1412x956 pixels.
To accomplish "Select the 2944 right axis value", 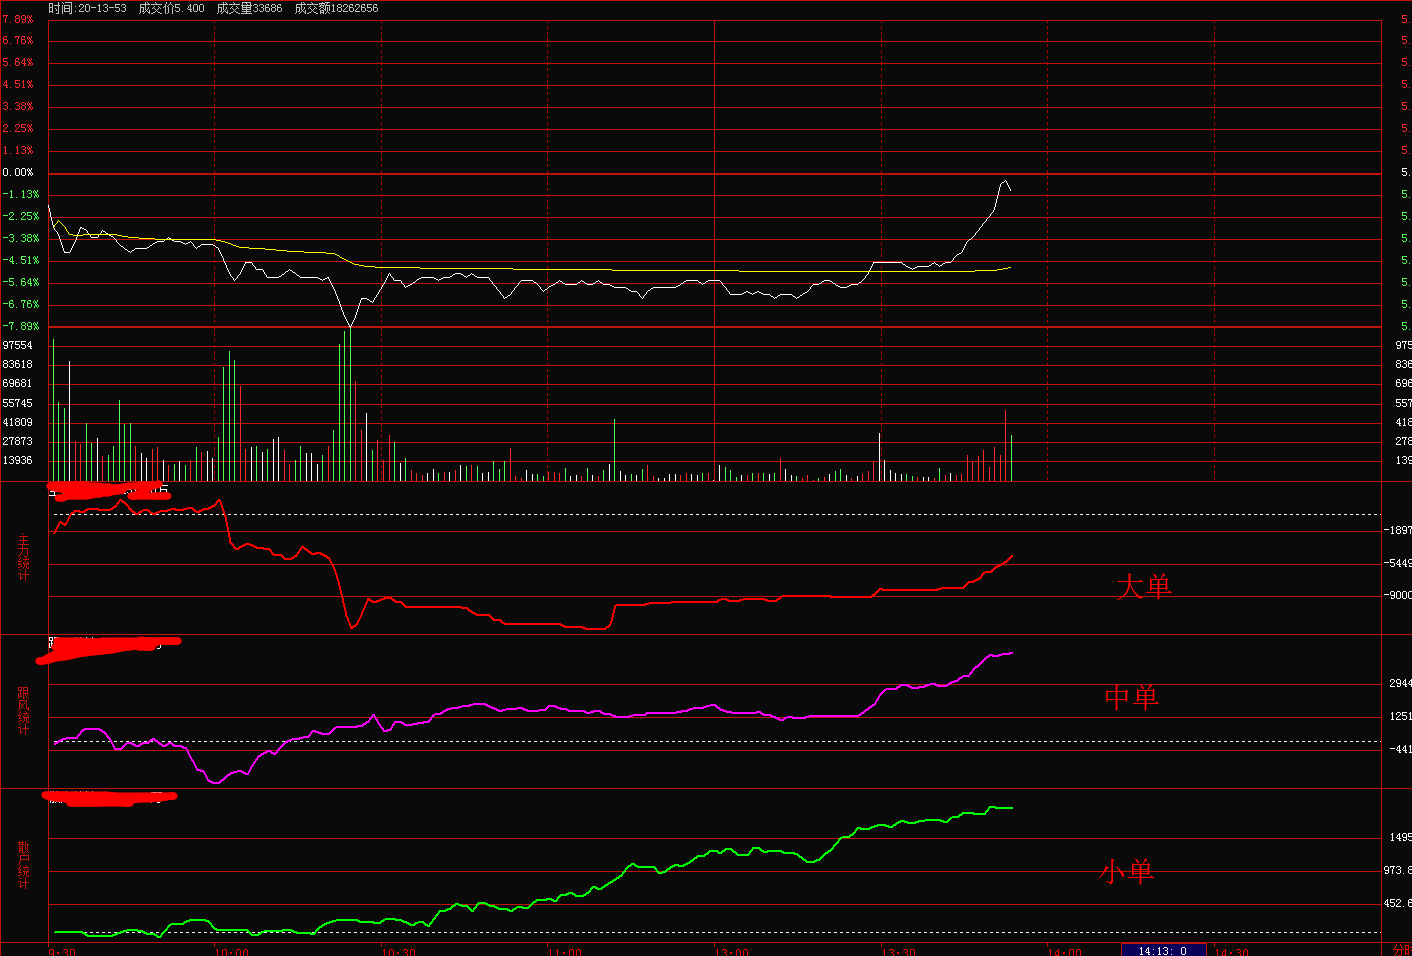I will [x=1400, y=684].
